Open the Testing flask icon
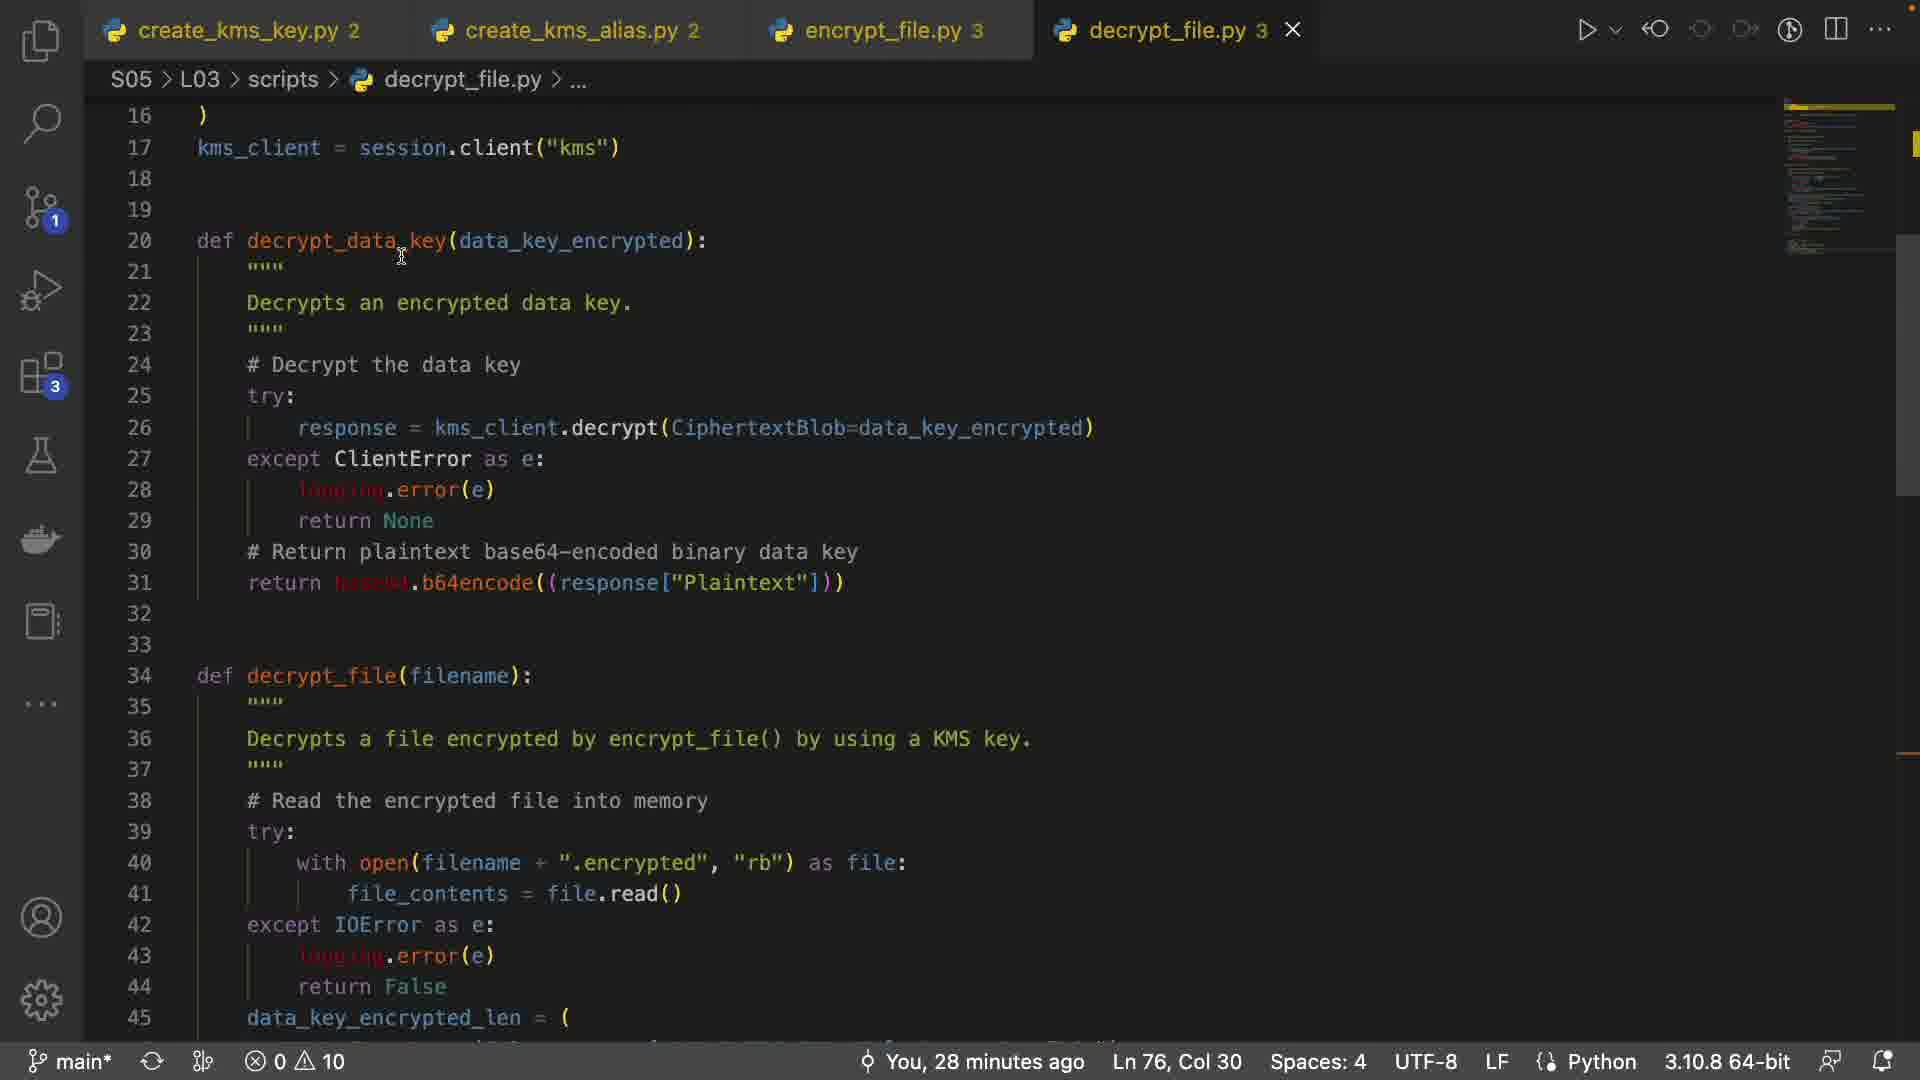This screenshot has height=1080, width=1920. 41,456
